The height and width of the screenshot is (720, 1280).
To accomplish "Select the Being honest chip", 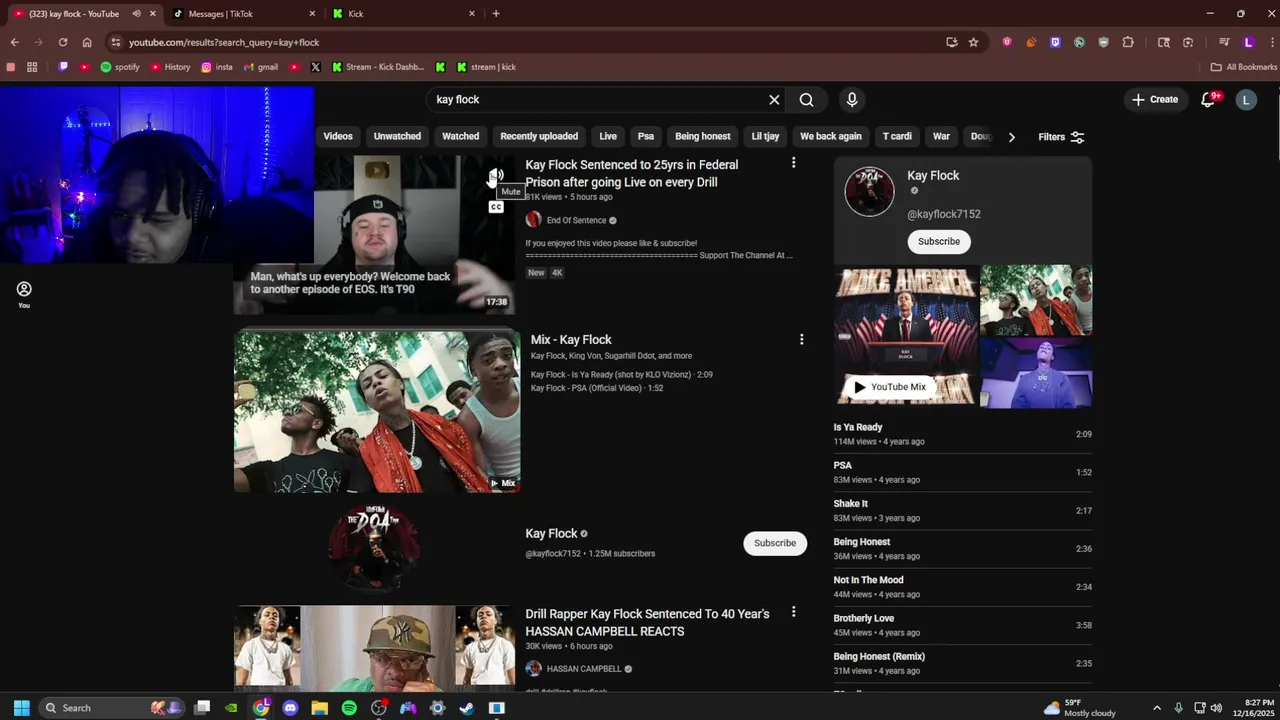I will (x=703, y=136).
